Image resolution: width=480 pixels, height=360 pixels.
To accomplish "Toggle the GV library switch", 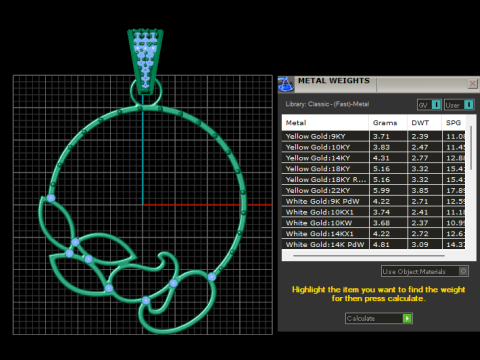I will pyautogui.click(x=429, y=105).
